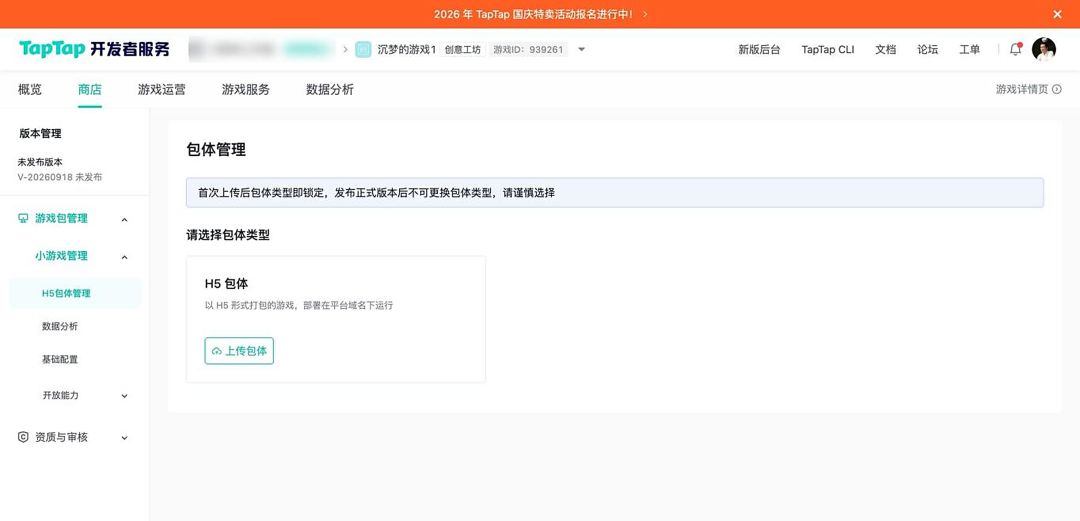Click the breadcrumb chevron before the game name
The height and width of the screenshot is (521, 1080).
[x=346, y=50]
